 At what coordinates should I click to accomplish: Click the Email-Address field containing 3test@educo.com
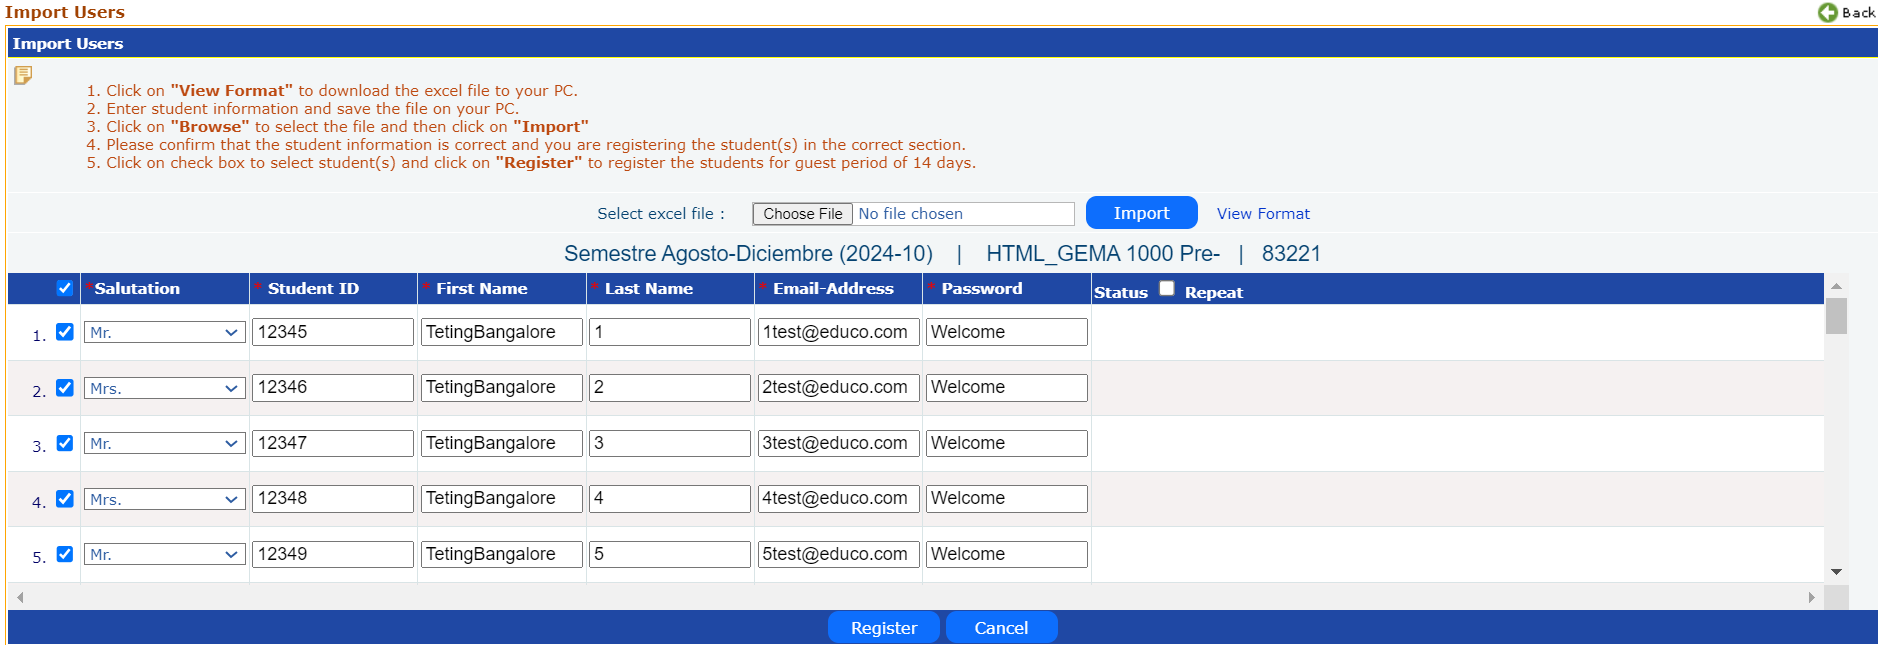[838, 443]
